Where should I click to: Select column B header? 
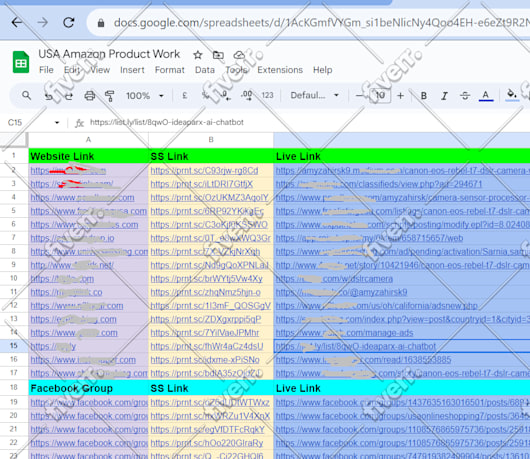(x=211, y=140)
